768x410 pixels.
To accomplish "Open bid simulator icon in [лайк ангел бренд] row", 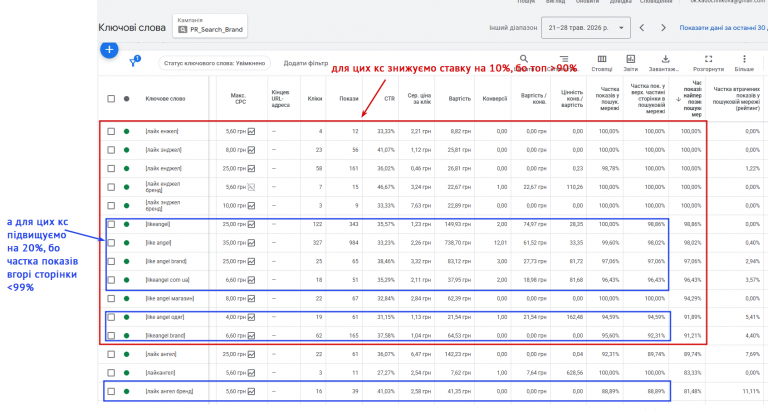I will pos(251,391).
